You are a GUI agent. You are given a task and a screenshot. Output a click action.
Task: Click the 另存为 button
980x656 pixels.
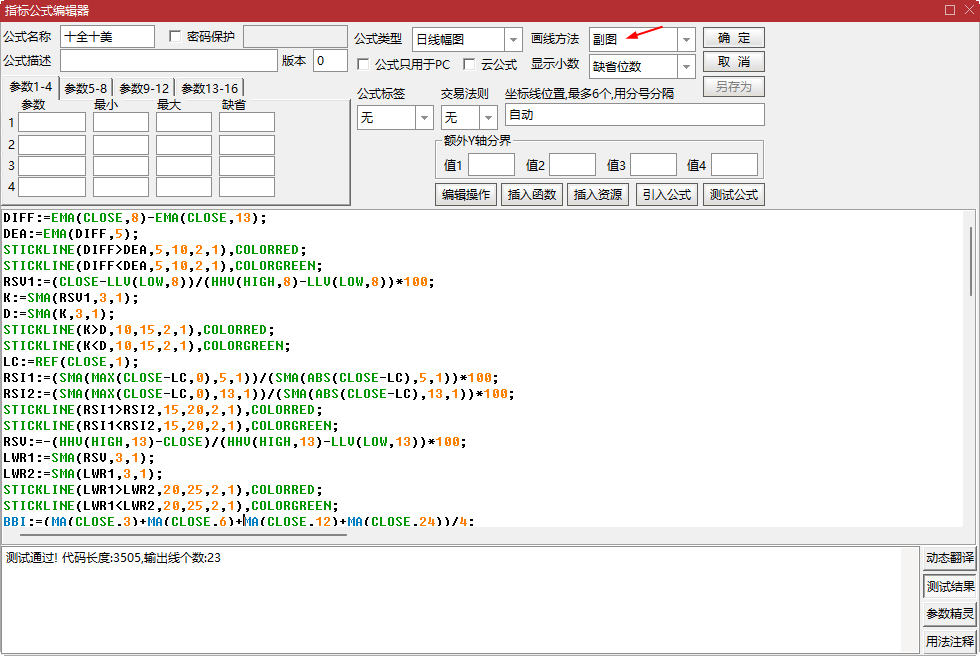pyautogui.click(x=734, y=86)
